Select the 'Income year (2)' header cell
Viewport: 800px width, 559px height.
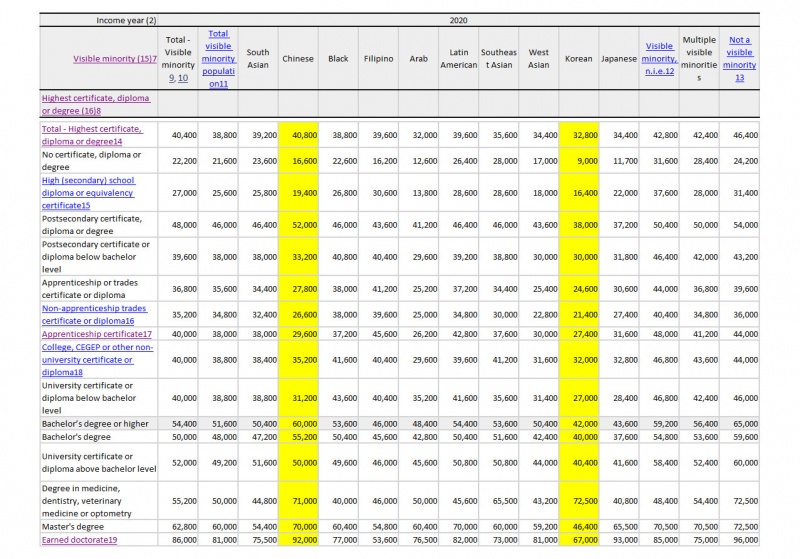click(127, 20)
